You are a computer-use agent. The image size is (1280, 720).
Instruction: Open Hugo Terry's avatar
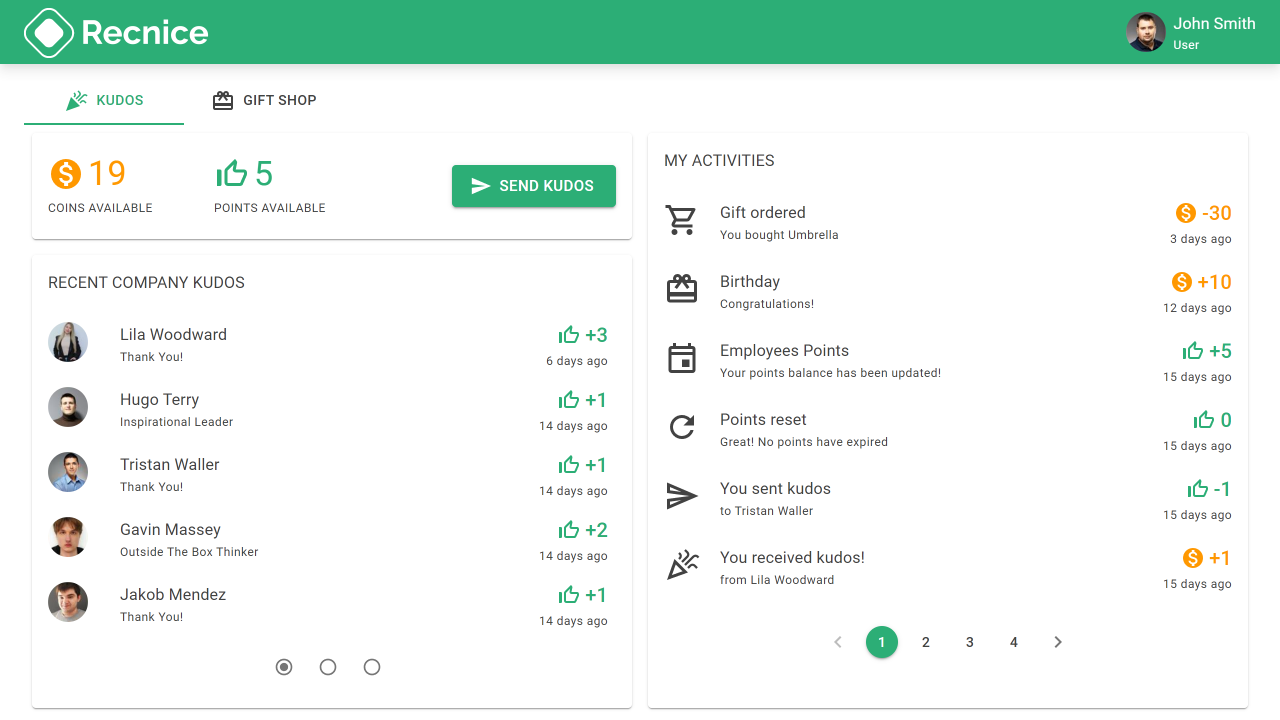point(68,407)
